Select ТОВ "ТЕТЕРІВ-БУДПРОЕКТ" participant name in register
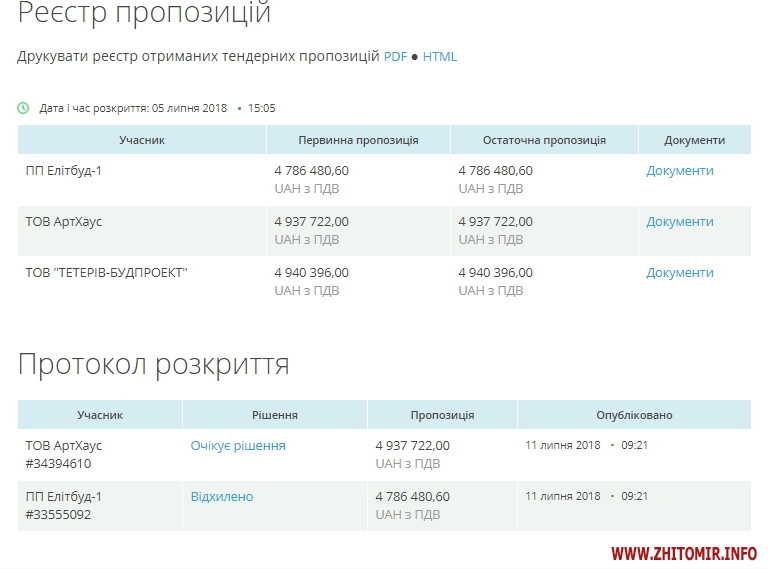770x569 pixels. [106, 273]
